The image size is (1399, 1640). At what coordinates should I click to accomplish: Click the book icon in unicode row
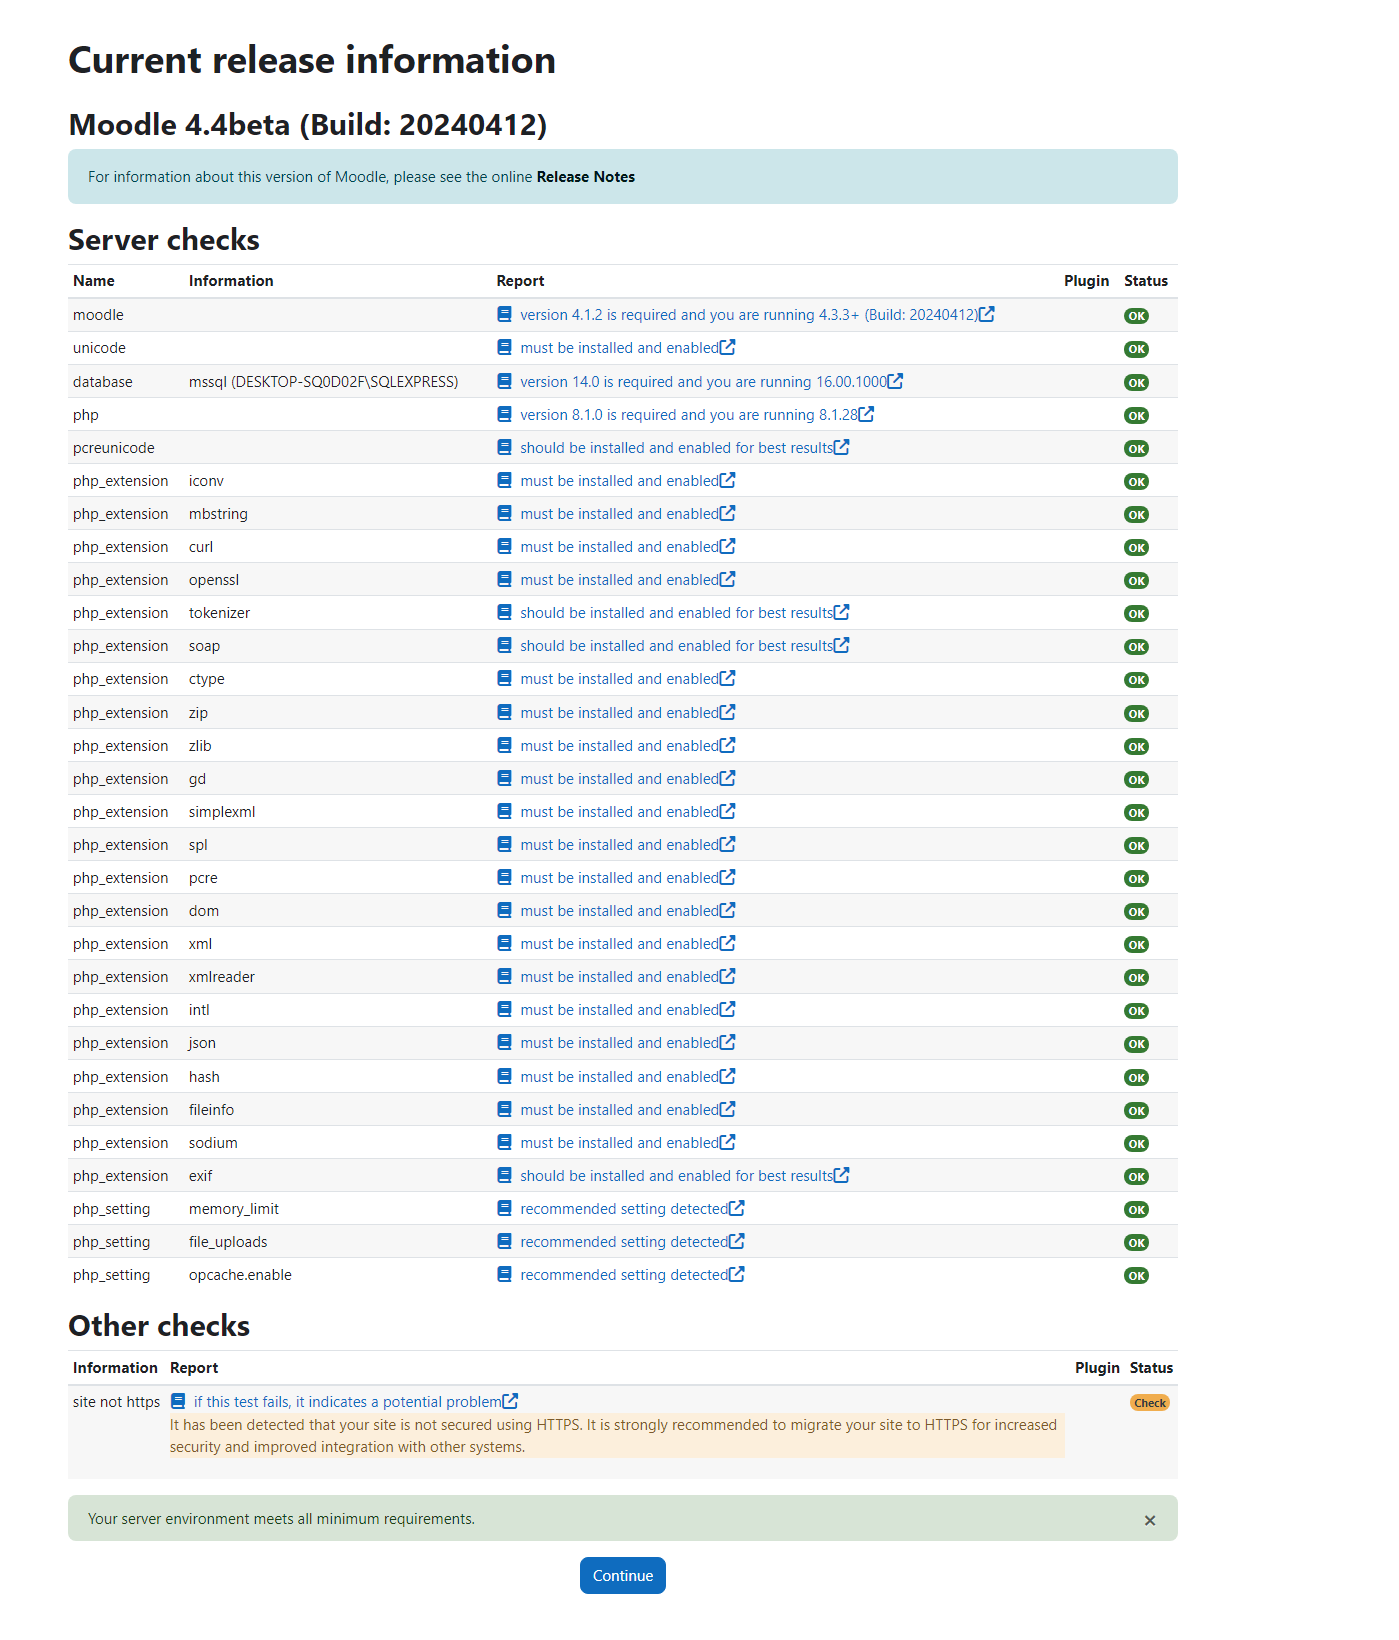coord(505,348)
